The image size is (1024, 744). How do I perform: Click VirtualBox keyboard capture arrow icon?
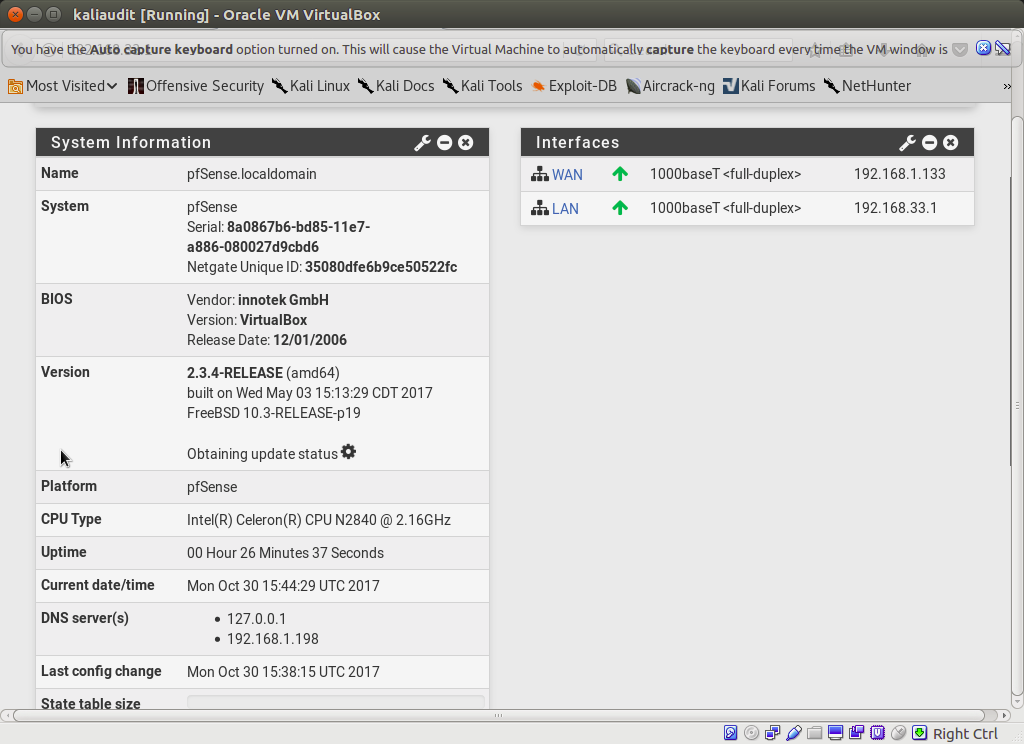point(920,733)
